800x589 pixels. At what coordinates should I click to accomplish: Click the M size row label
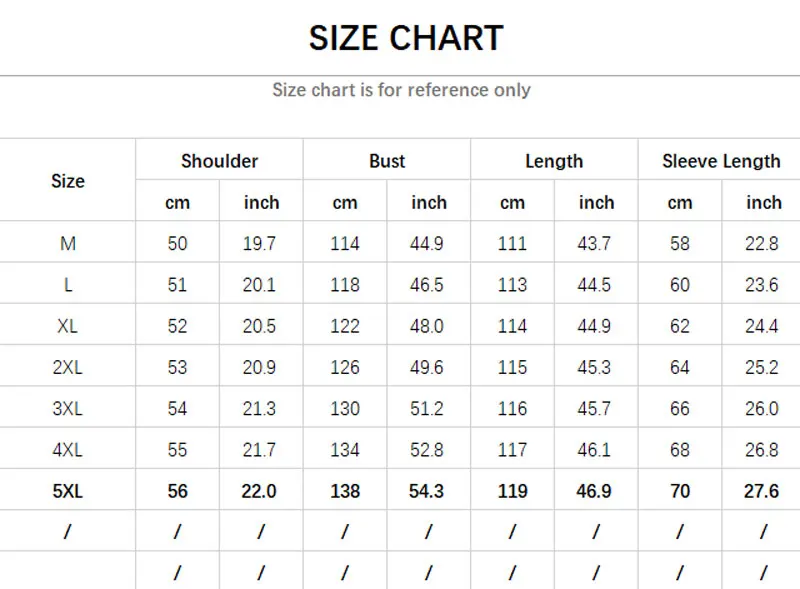pos(68,244)
